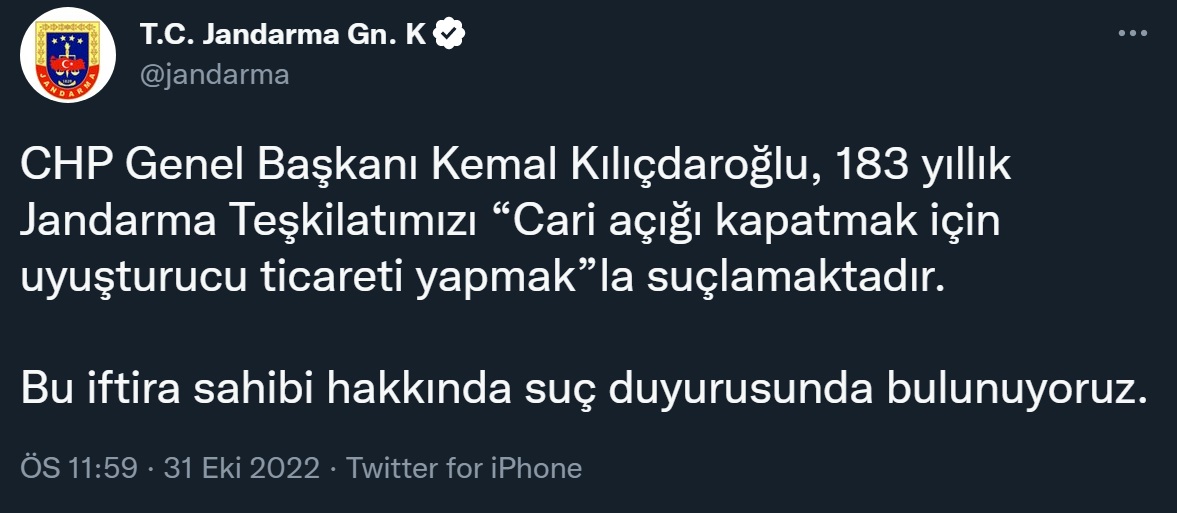
Task: Open the Jandarma profile avatar
Action: click(68, 55)
